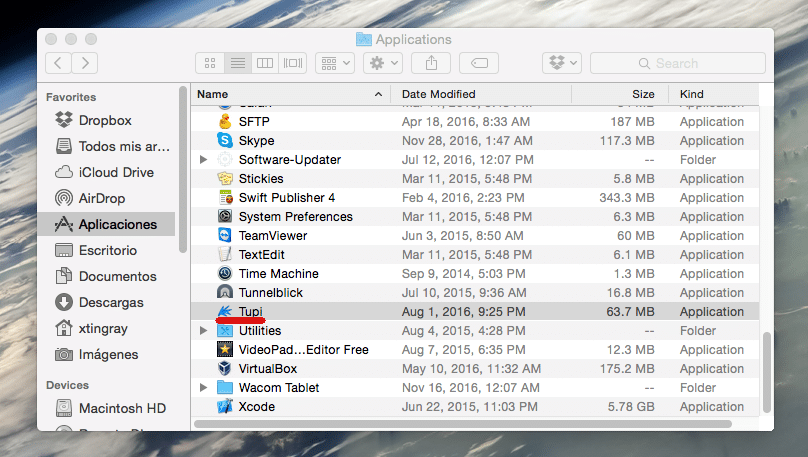Go to Descargas in the sidebar
The image size is (808, 457).
coord(111,302)
